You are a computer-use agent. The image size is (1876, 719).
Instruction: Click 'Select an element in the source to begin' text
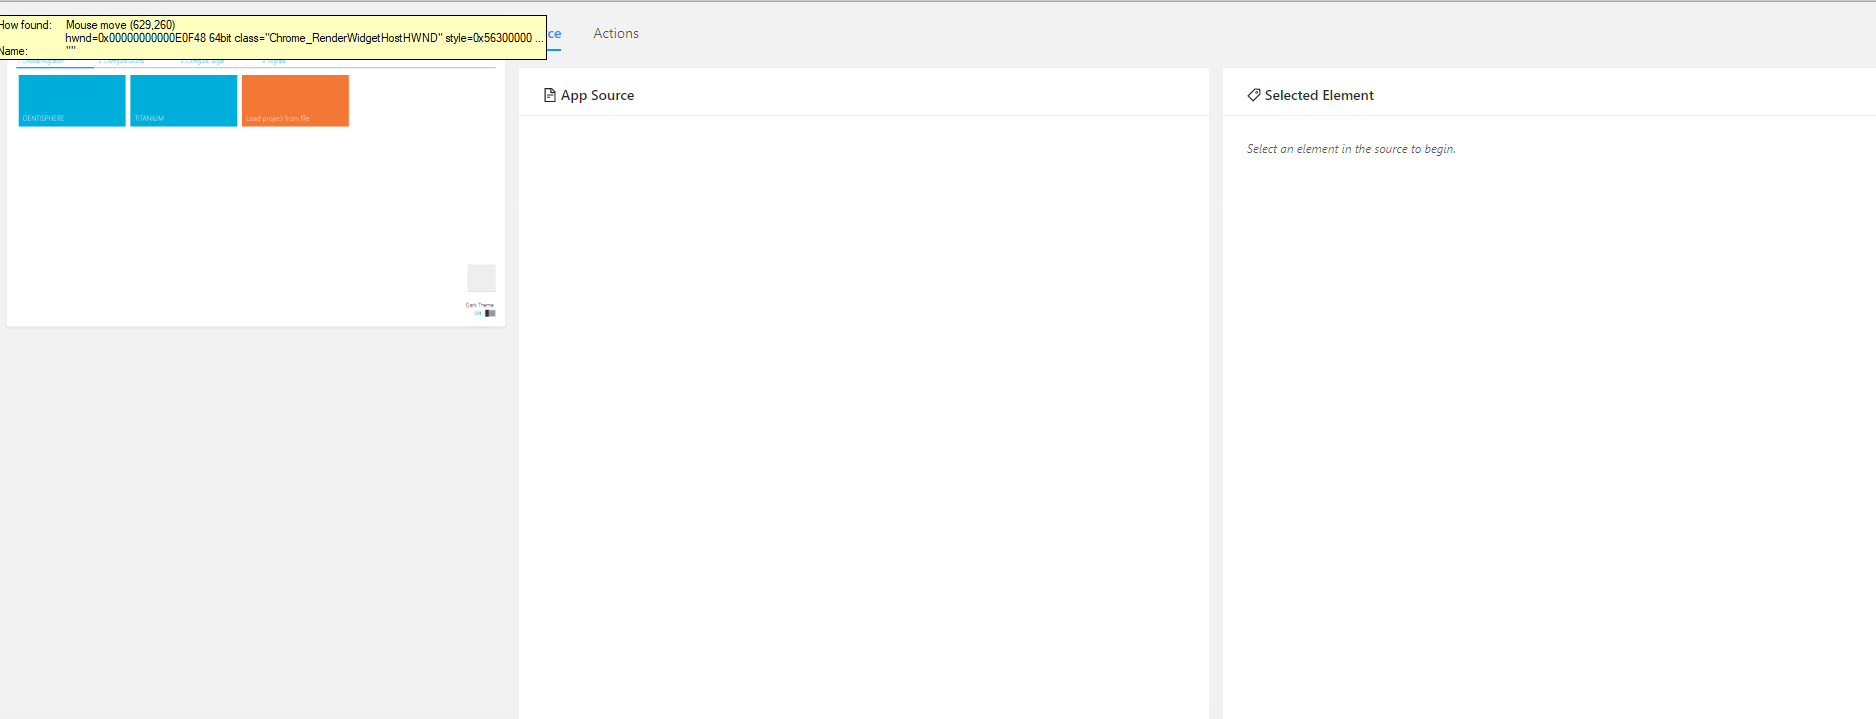coord(1351,149)
